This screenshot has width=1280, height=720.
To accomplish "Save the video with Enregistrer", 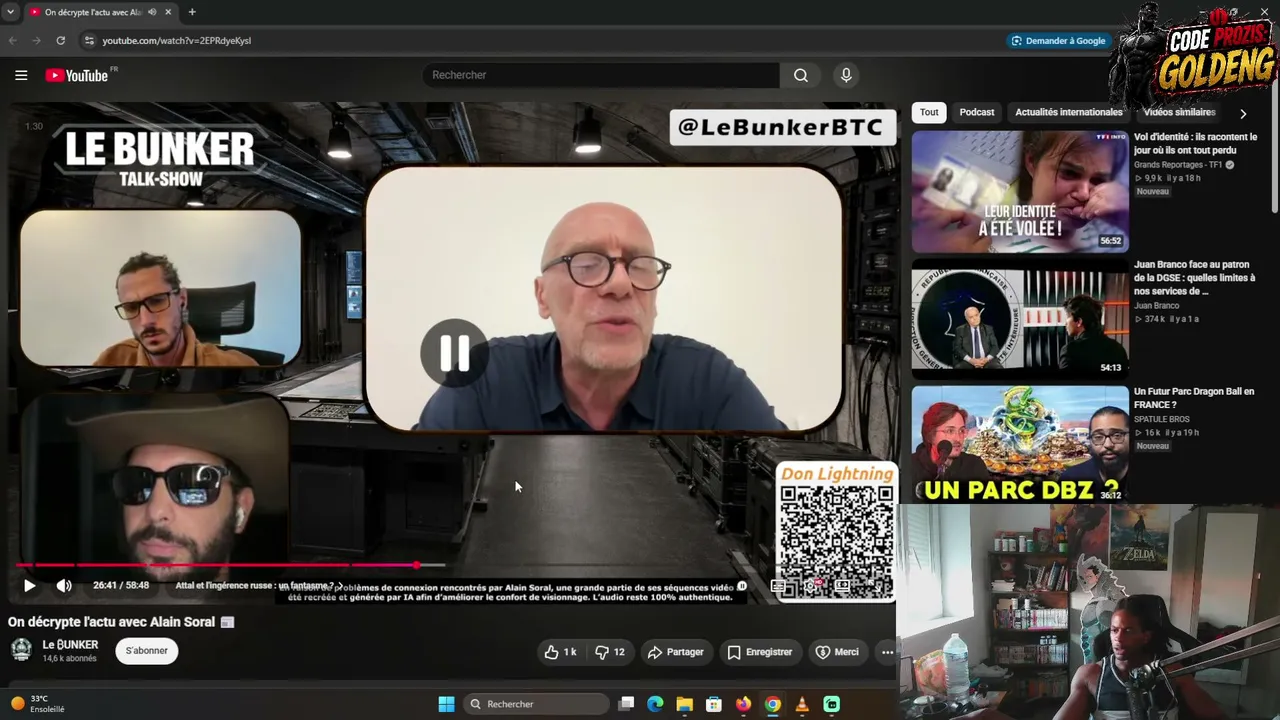I will click(x=759, y=652).
